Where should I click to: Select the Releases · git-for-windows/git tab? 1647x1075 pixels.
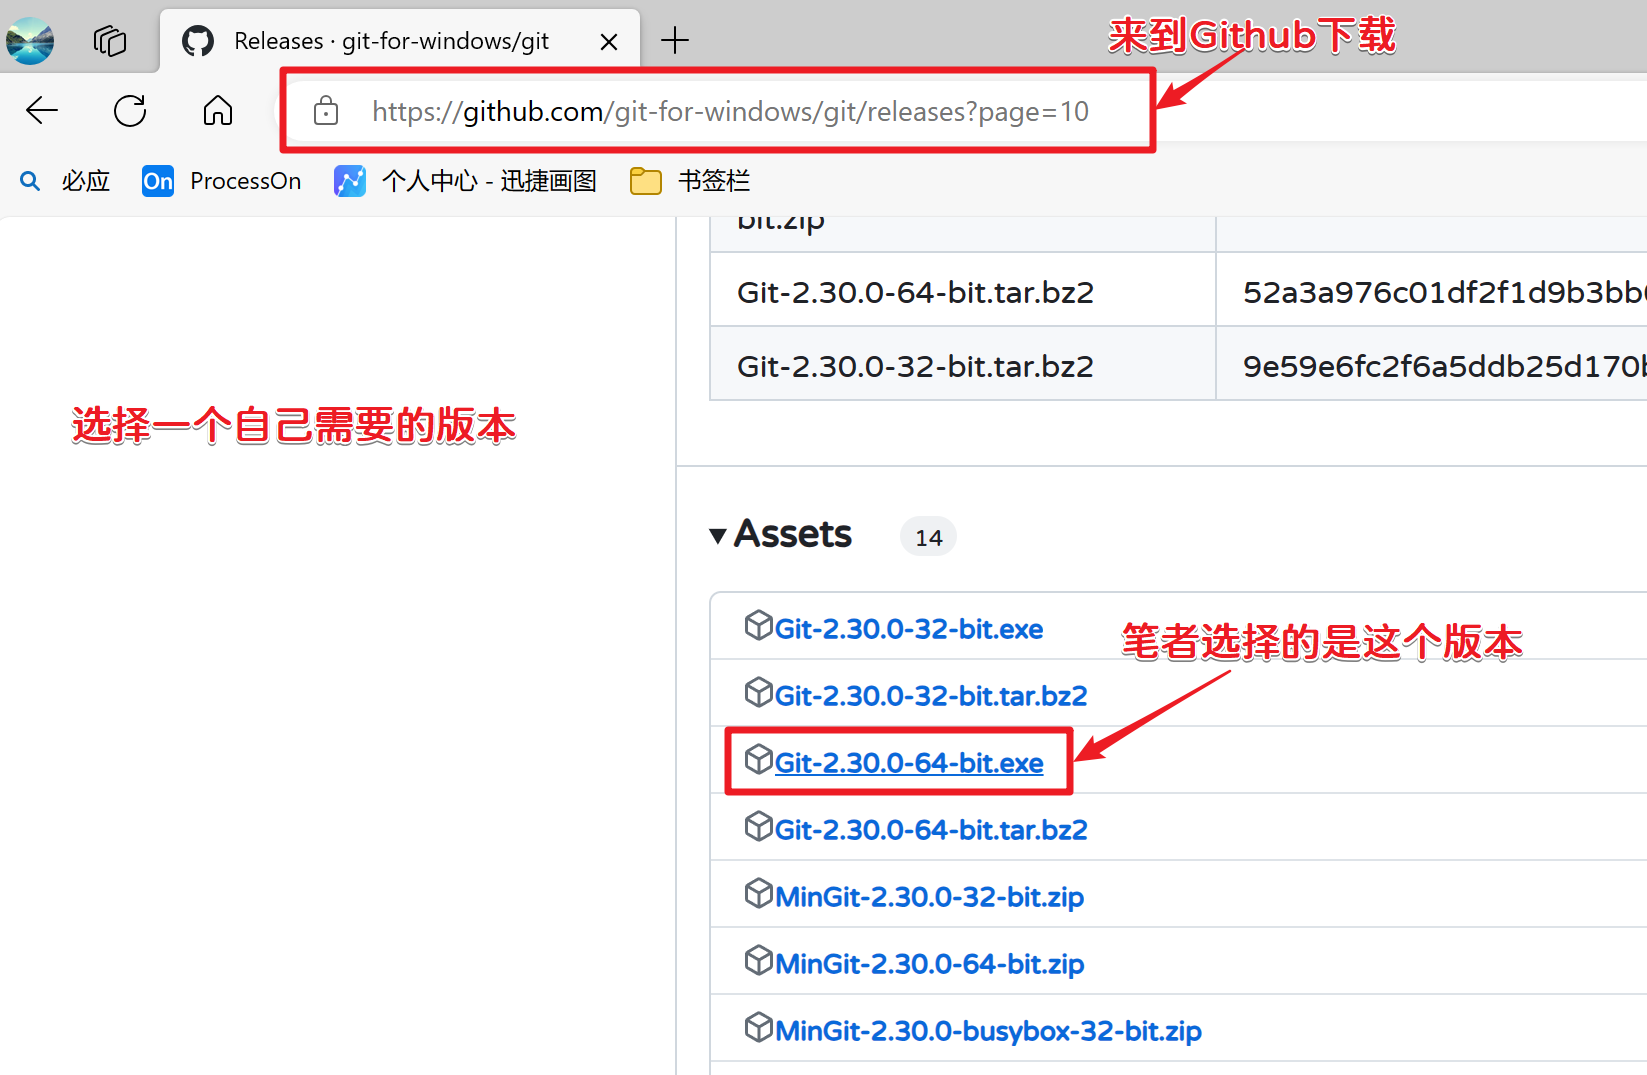coord(400,41)
